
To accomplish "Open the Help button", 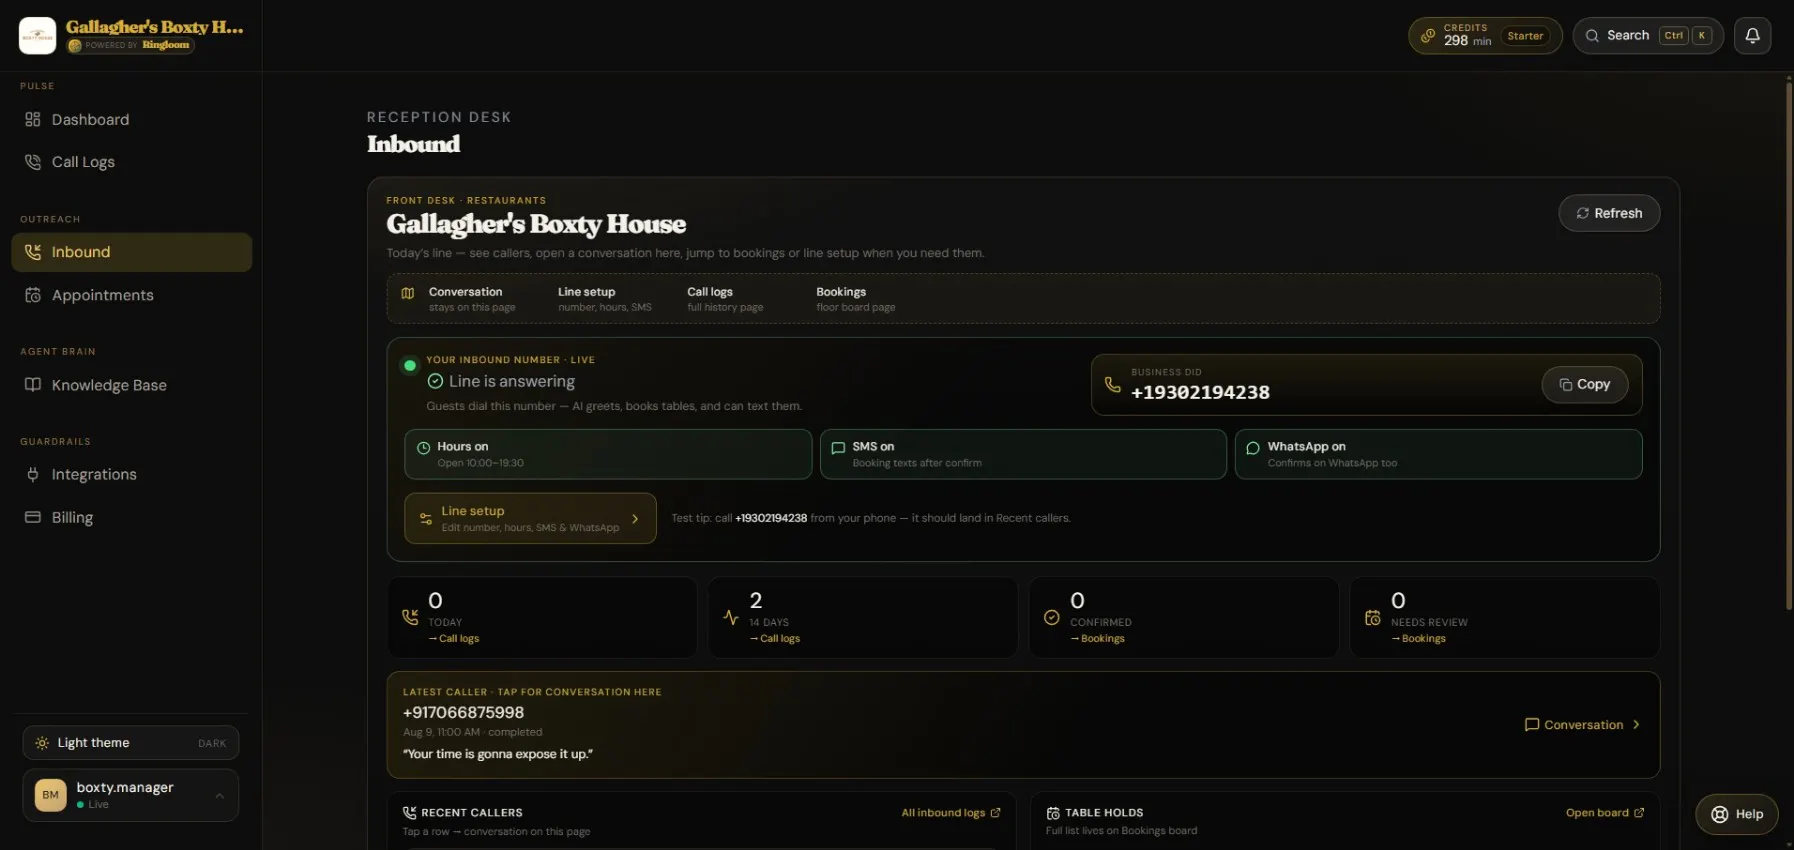I will (1737, 814).
